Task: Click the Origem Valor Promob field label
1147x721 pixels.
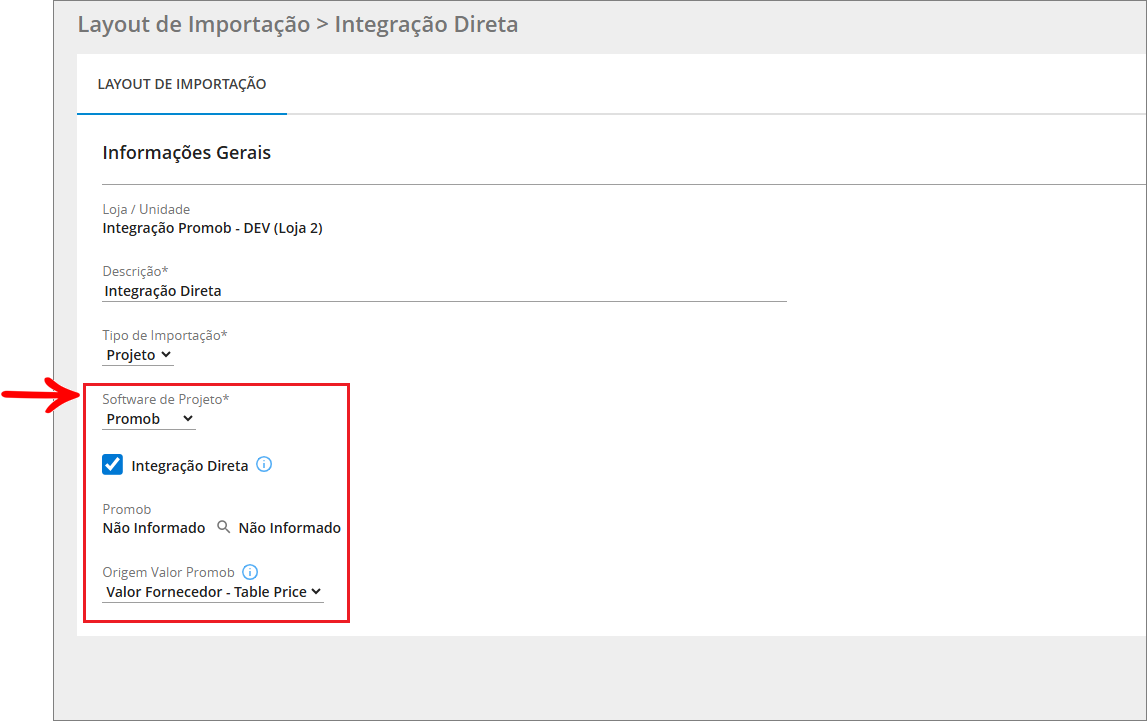Action: pyautogui.click(x=168, y=573)
